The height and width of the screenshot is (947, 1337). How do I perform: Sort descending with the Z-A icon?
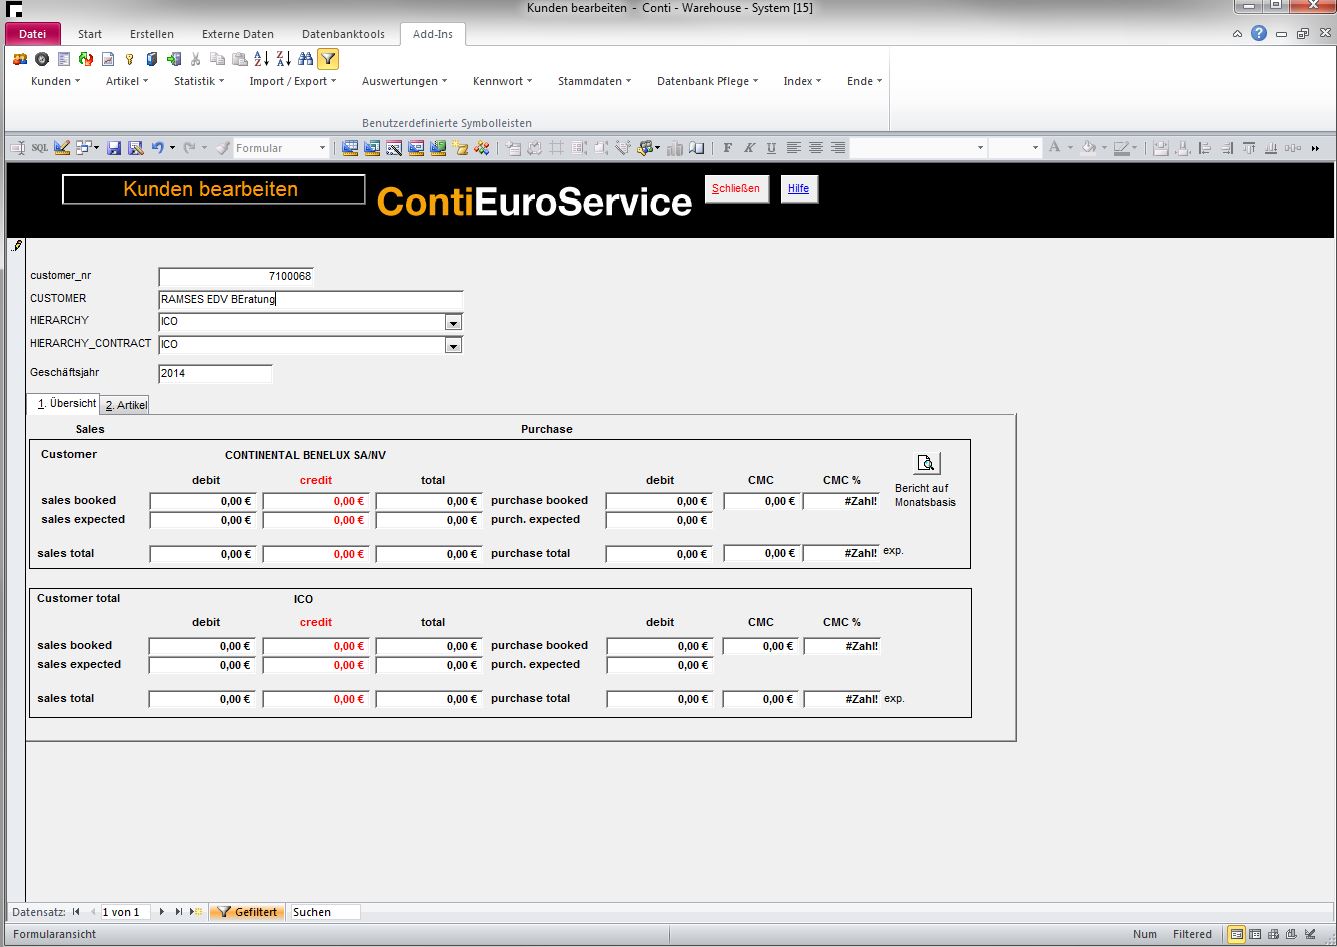tap(284, 59)
